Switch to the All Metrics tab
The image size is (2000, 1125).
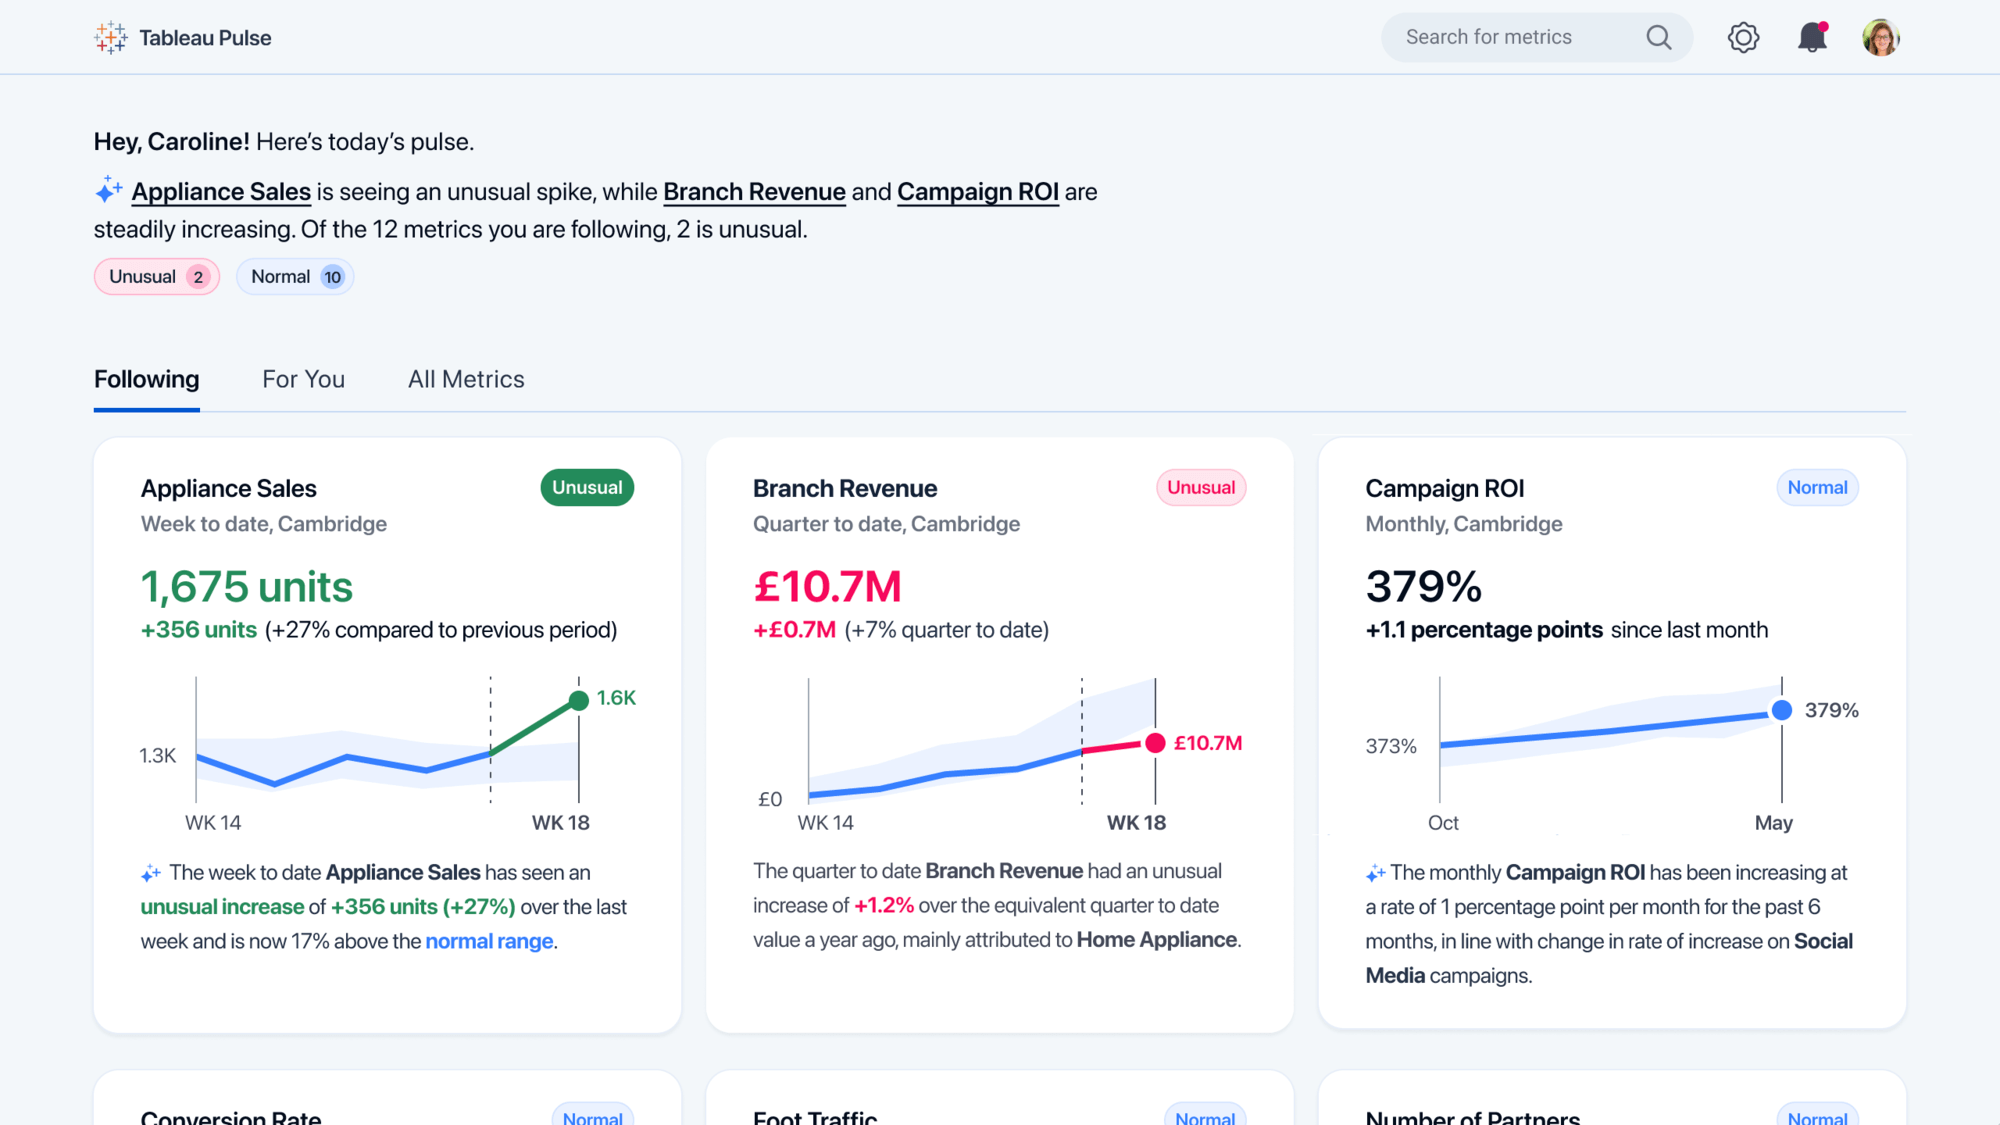point(464,379)
